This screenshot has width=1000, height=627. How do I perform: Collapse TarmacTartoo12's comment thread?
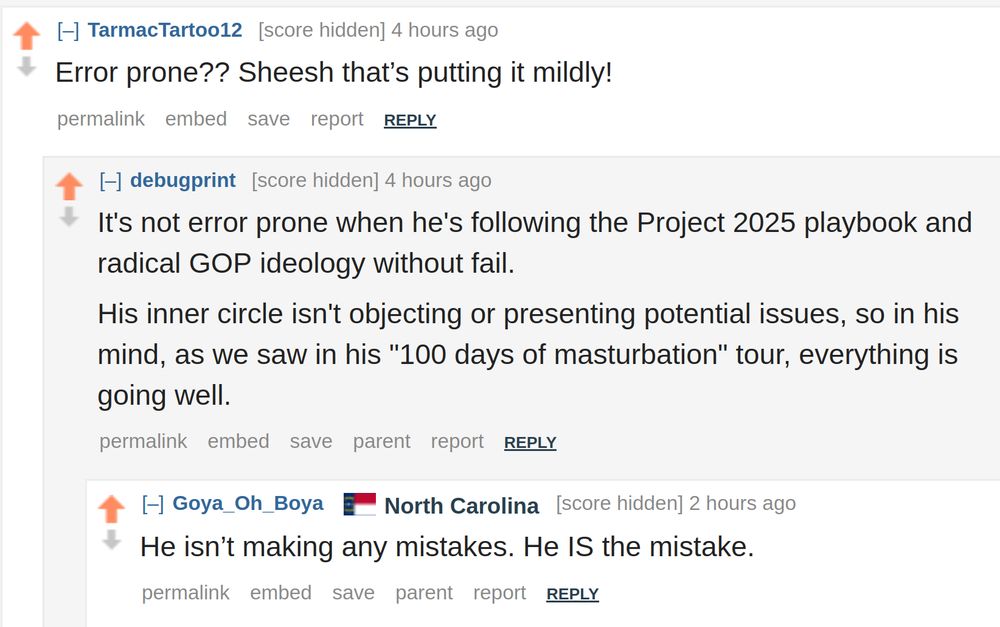(x=68, y=30)
